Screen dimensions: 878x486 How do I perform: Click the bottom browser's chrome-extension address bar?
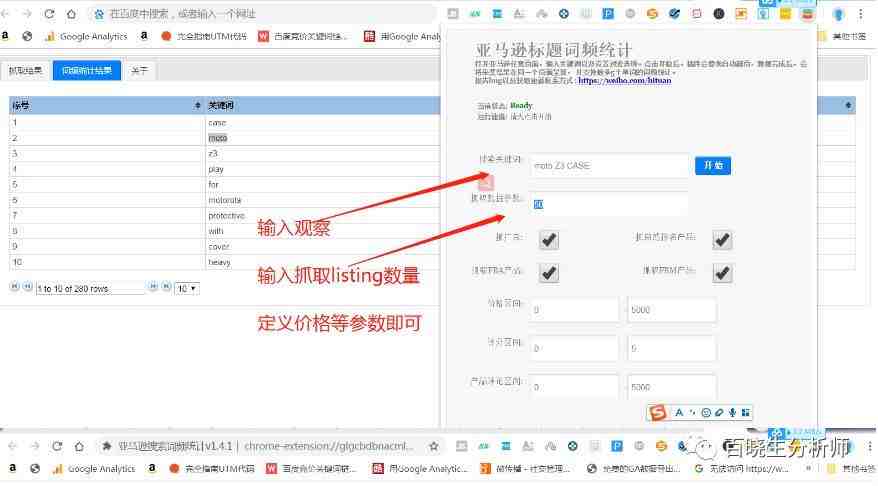[x=266, y=446]
